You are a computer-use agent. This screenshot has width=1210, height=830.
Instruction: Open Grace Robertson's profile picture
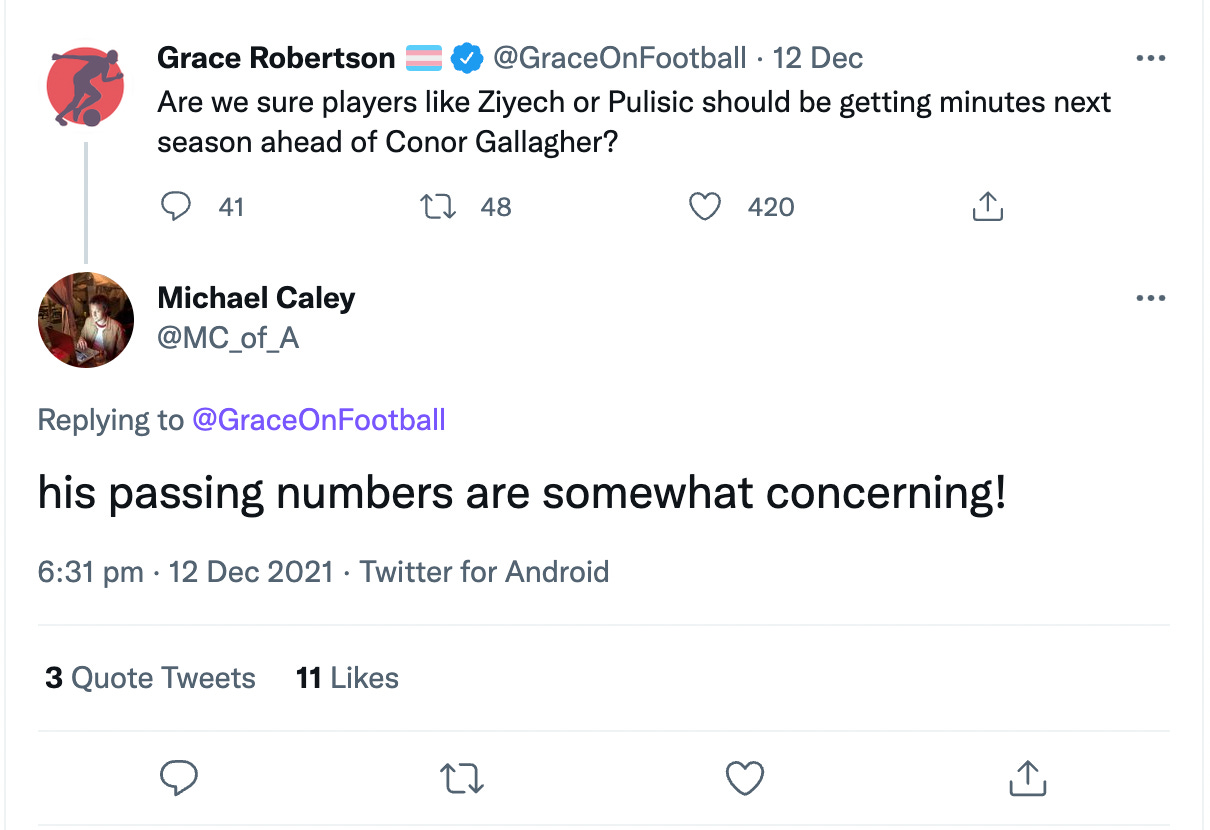tap(86, 86)
